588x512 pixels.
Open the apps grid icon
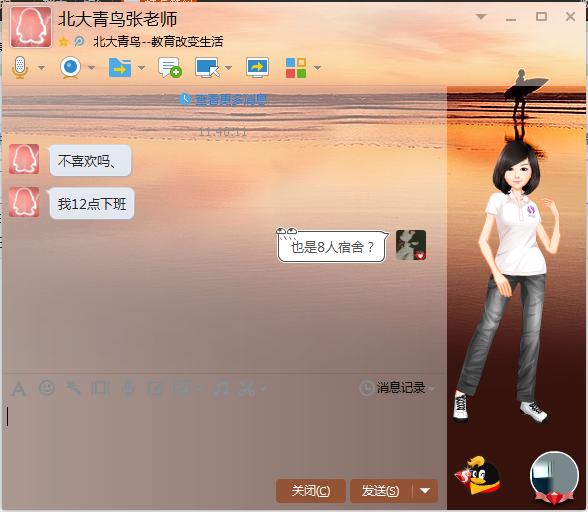tap(296, 68)
